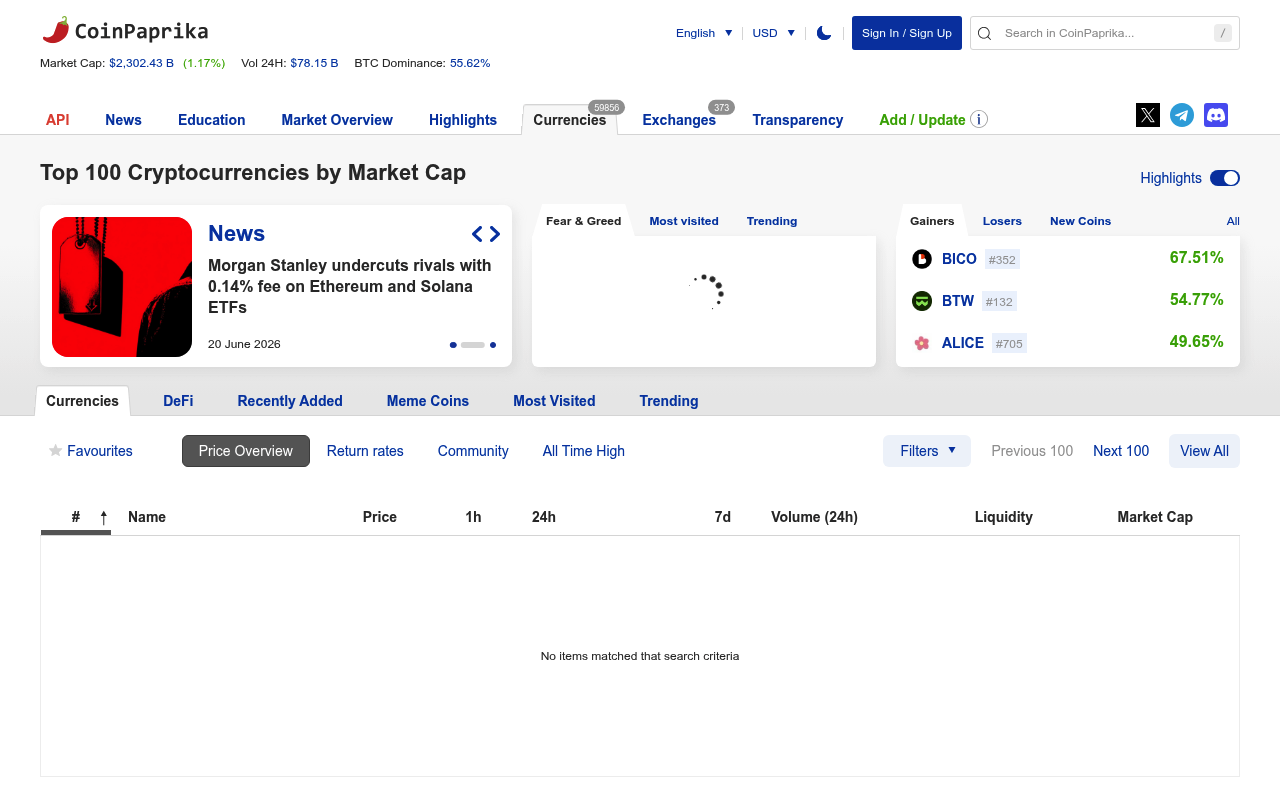
Task: Sort by the Price column header
Action: tap(380, 517)
